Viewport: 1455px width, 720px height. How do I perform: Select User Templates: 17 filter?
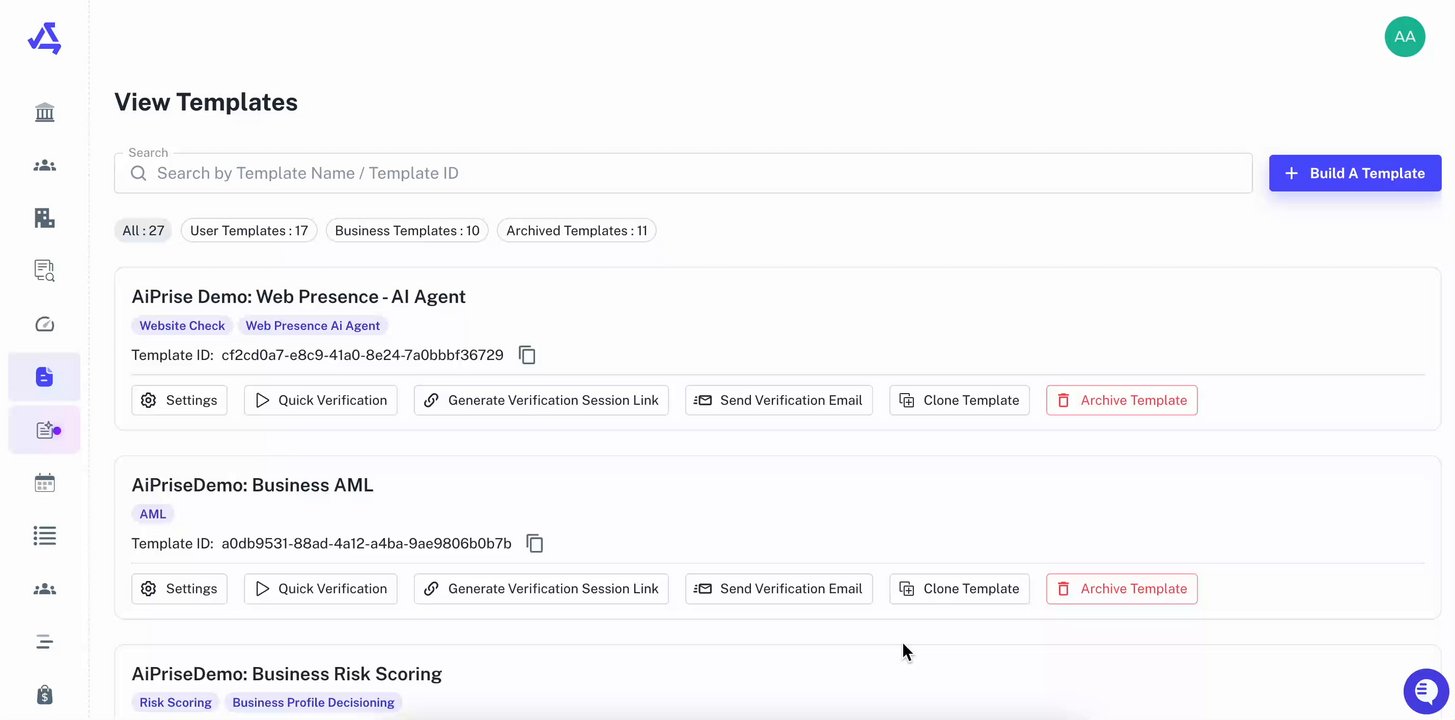(x=249, y=231)
